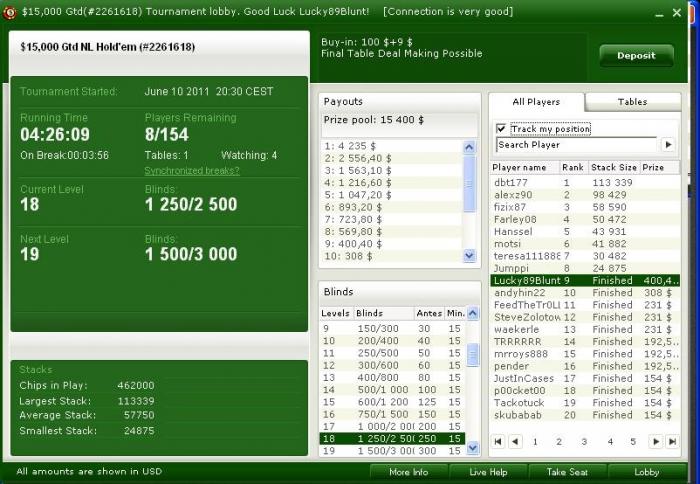Click the Live Help button

[x=488, y=472]
